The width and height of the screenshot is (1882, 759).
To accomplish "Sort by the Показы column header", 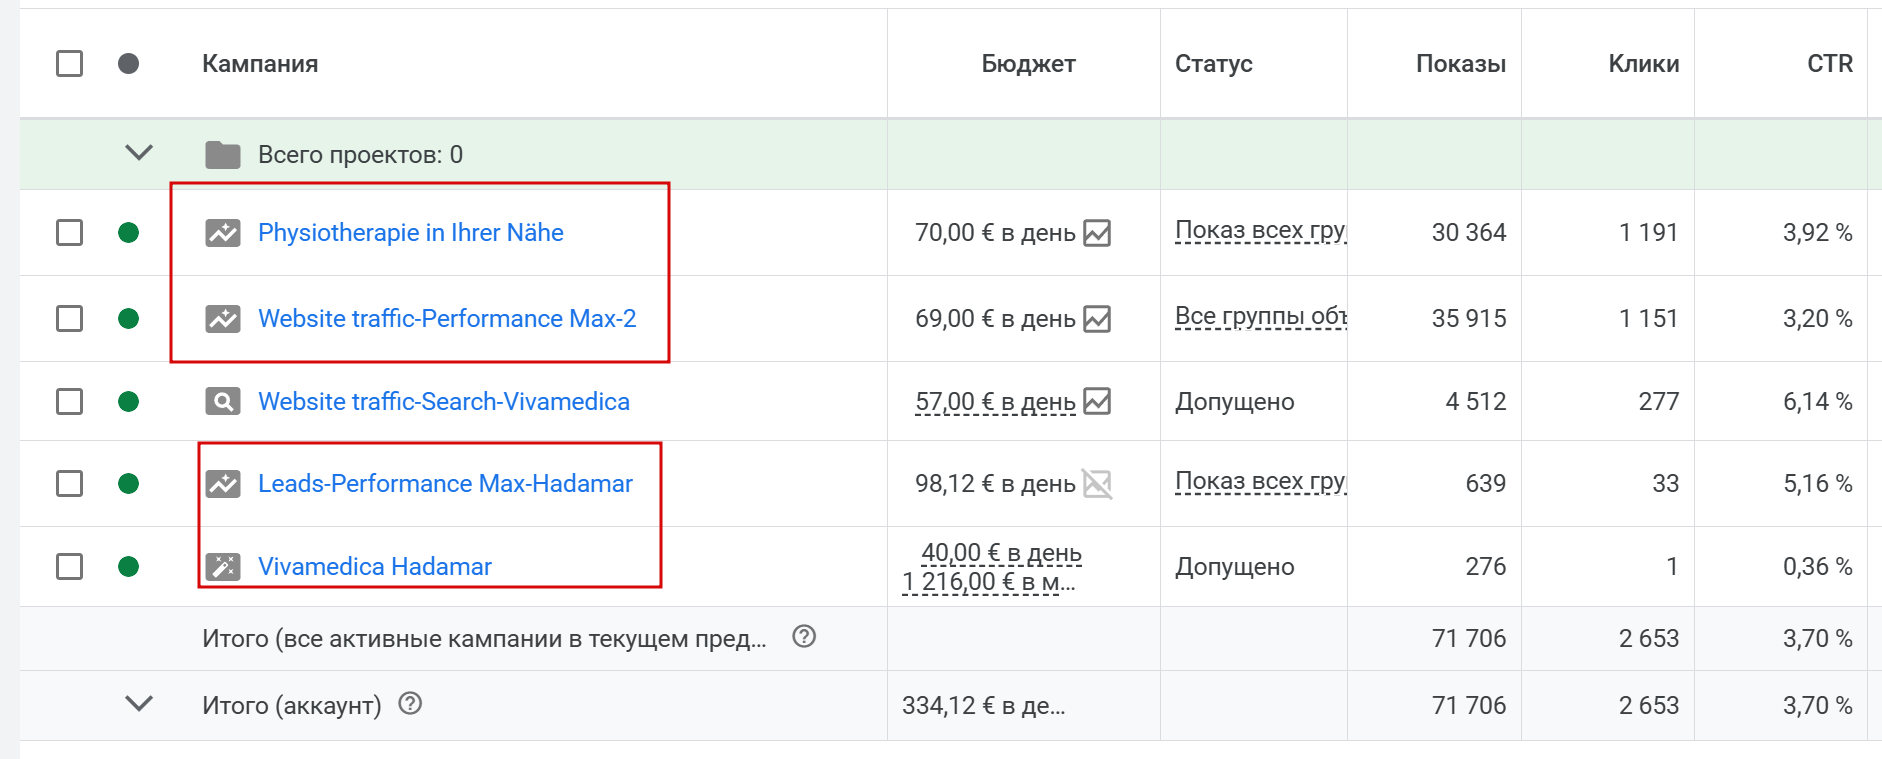I will 1460,64.
